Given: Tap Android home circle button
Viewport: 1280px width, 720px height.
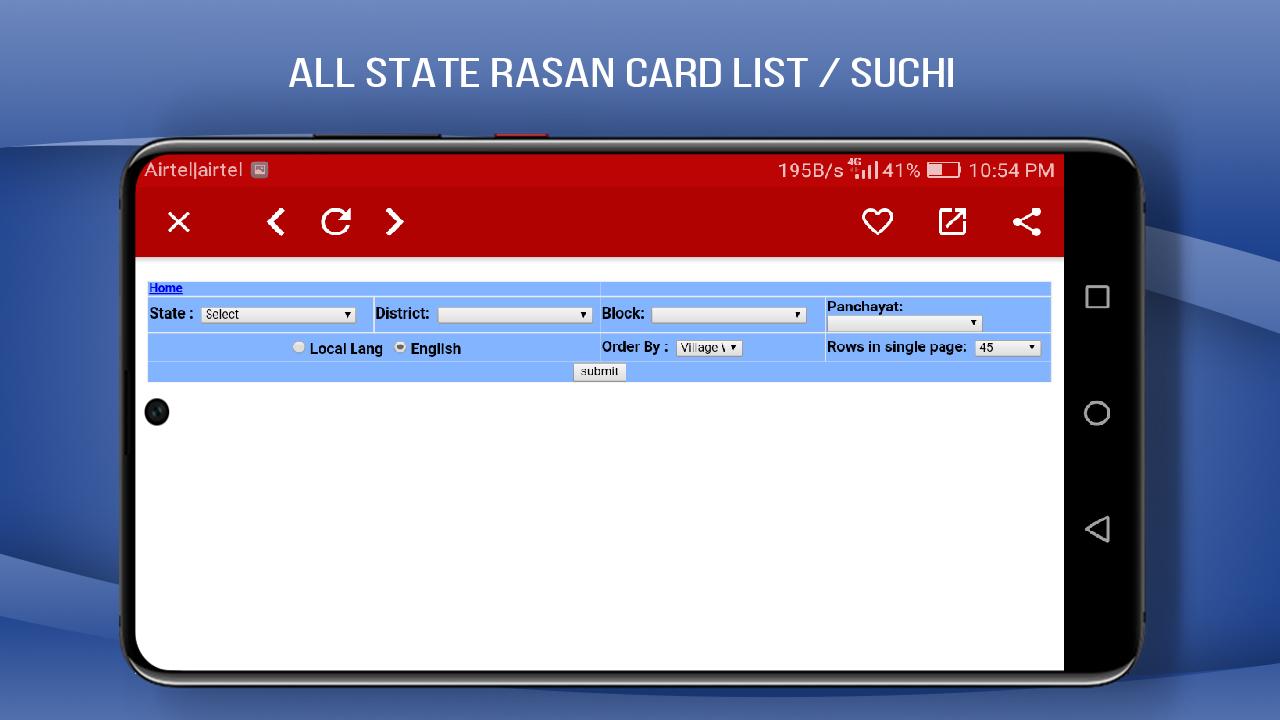Looking at the screenshot, I should [x=1097, y=413].
